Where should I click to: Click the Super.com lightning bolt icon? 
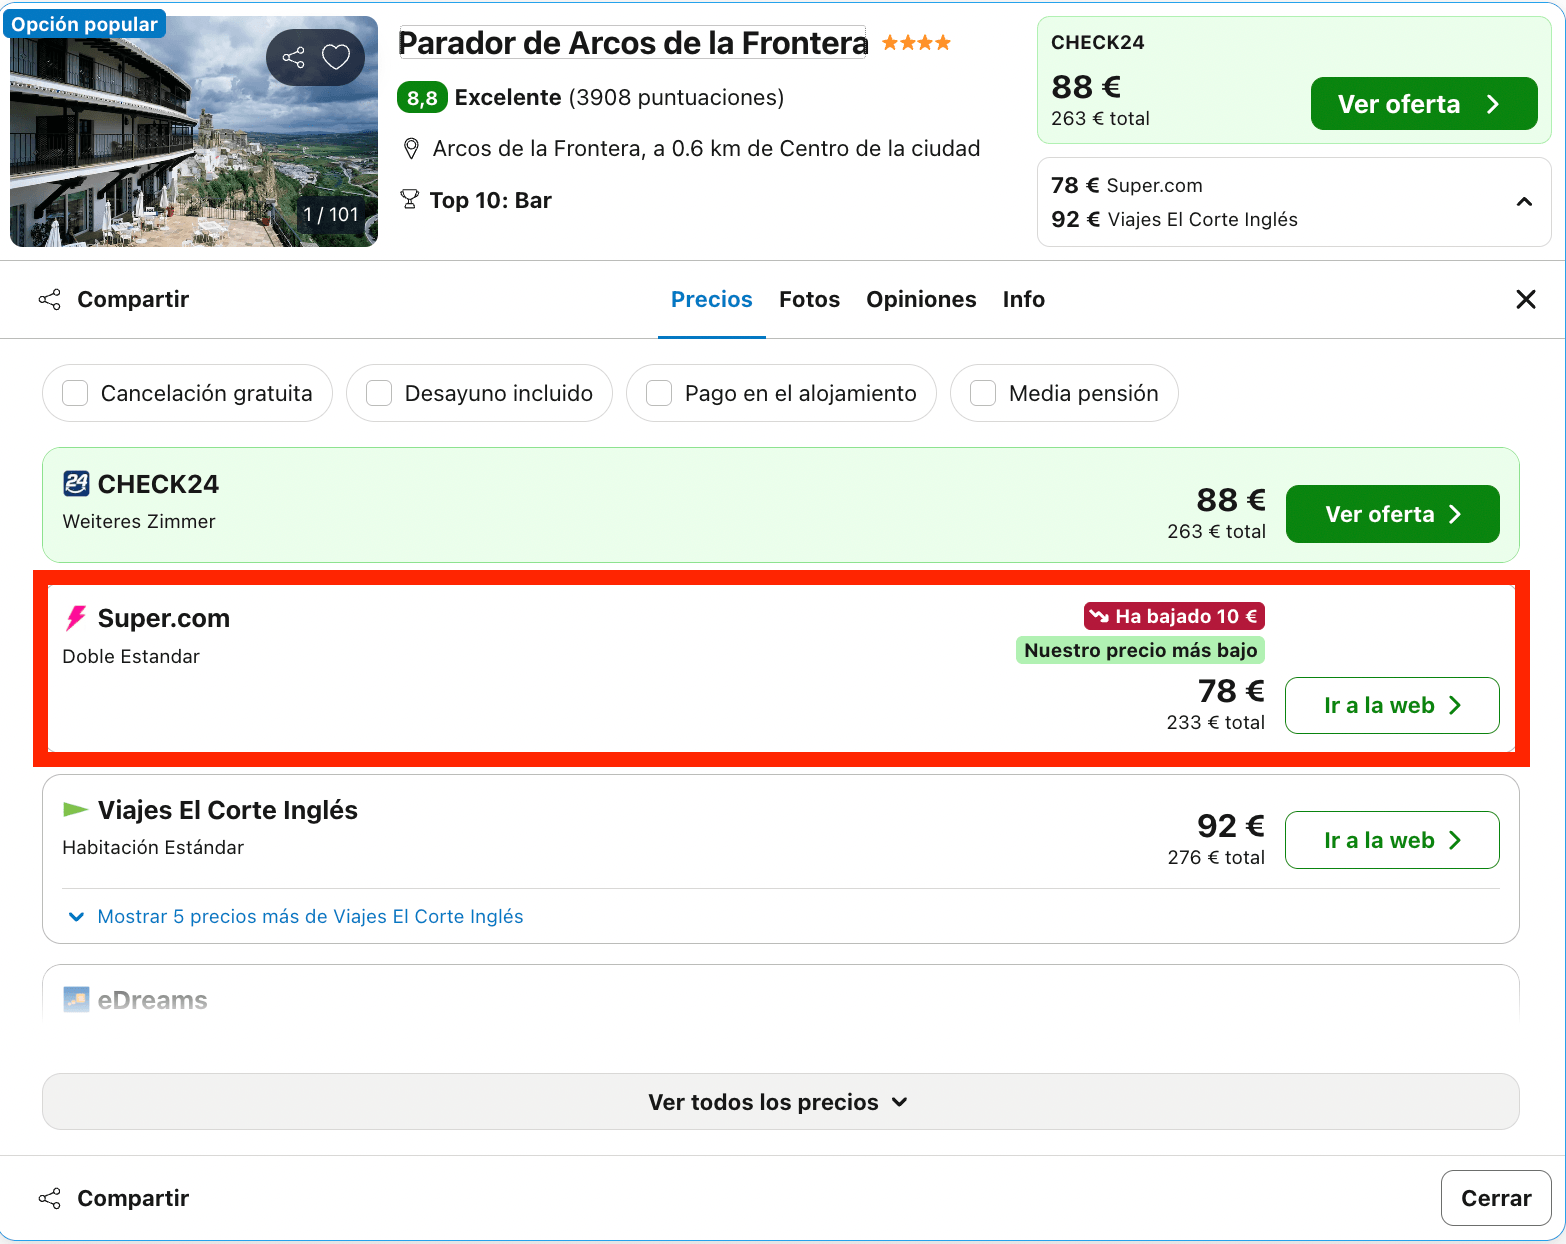click(76, 618)
